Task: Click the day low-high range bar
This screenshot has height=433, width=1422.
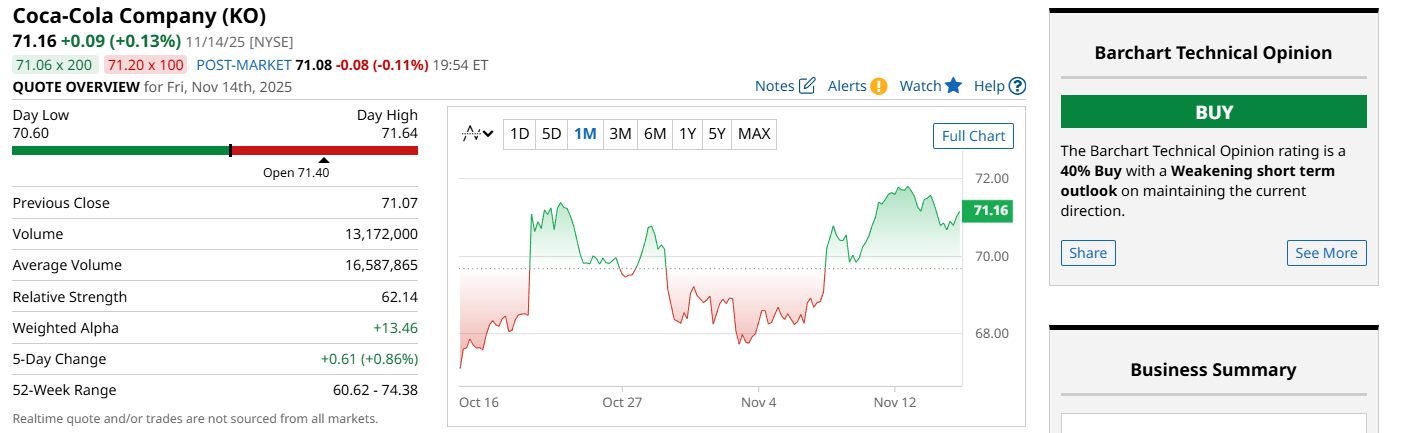Action: pyautogui.click(x=215, y=151)
